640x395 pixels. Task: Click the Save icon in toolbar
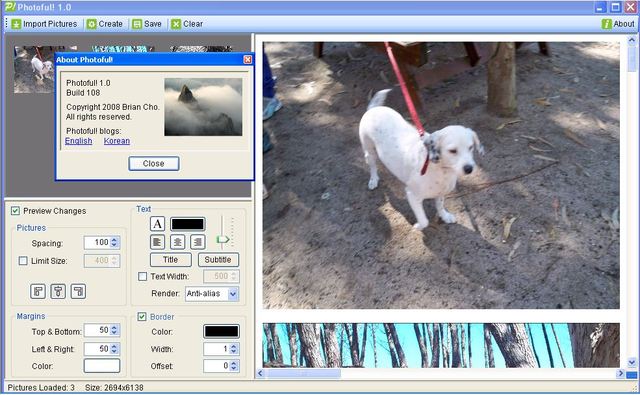[x=137, y=24]
